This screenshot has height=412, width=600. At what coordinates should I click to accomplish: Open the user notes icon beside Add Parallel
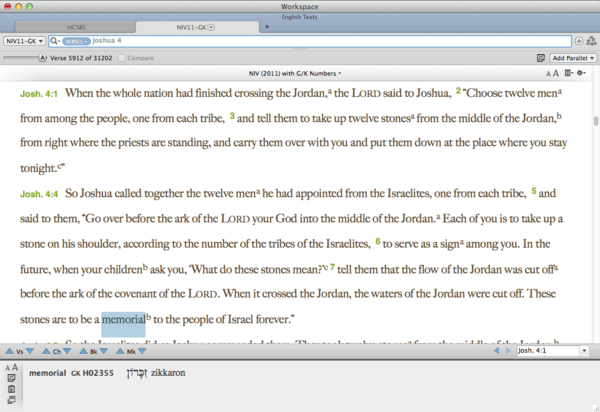click(540, 58)
